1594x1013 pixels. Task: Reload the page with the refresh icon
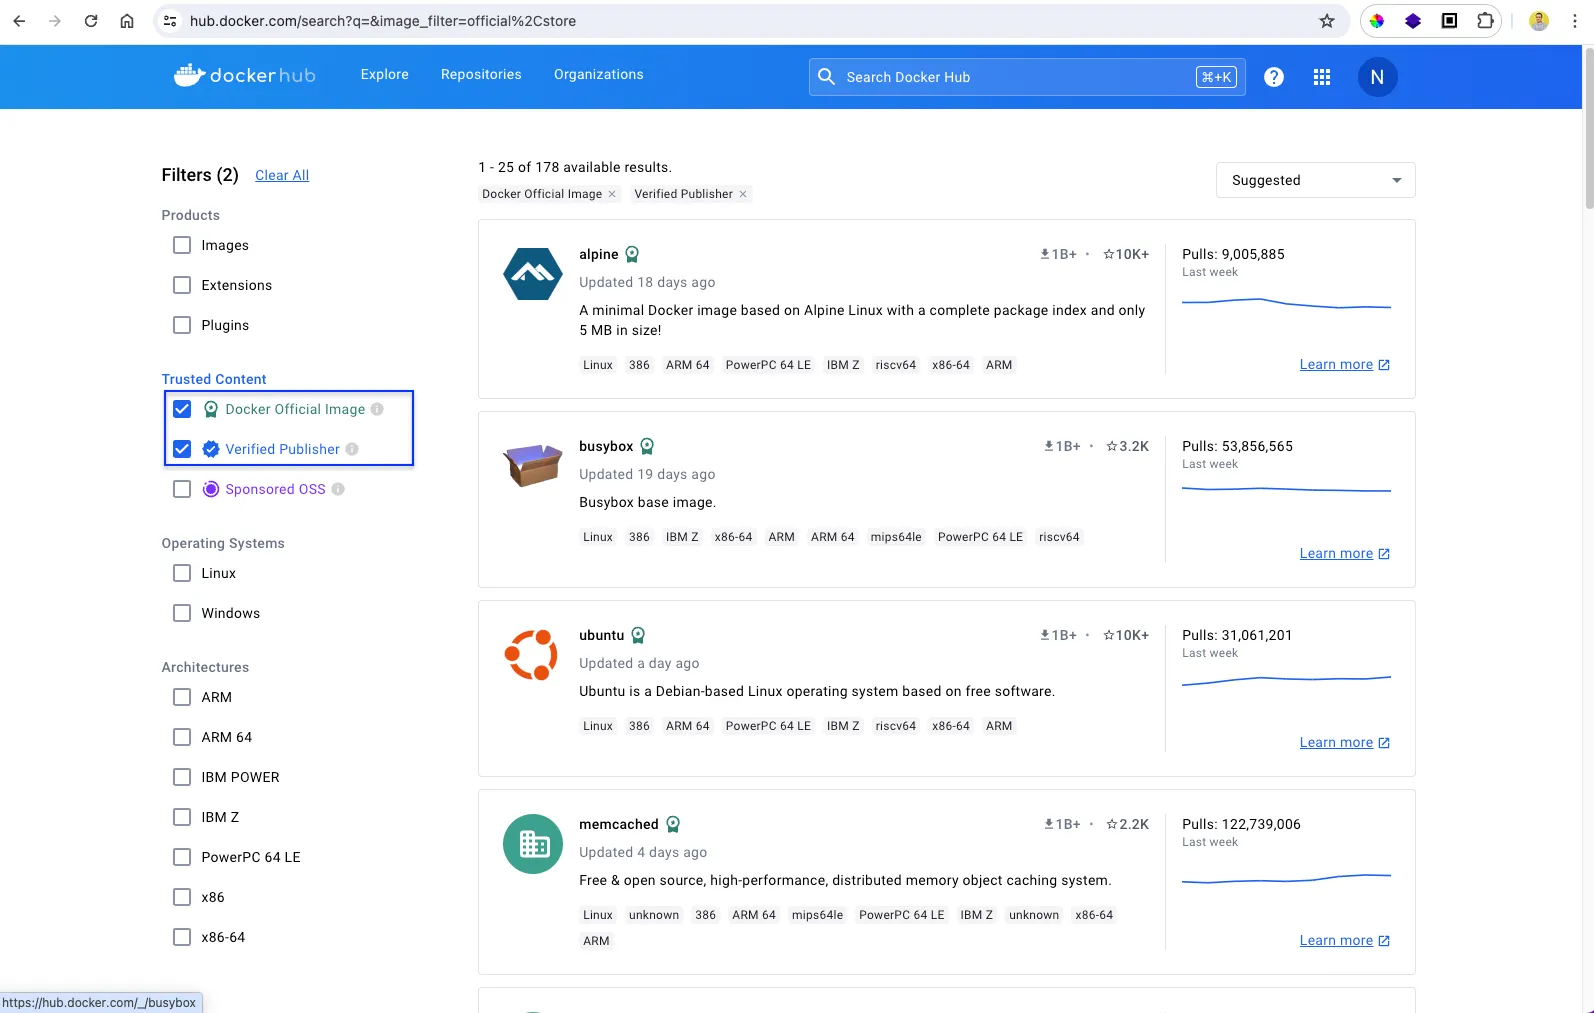[91, 21]
